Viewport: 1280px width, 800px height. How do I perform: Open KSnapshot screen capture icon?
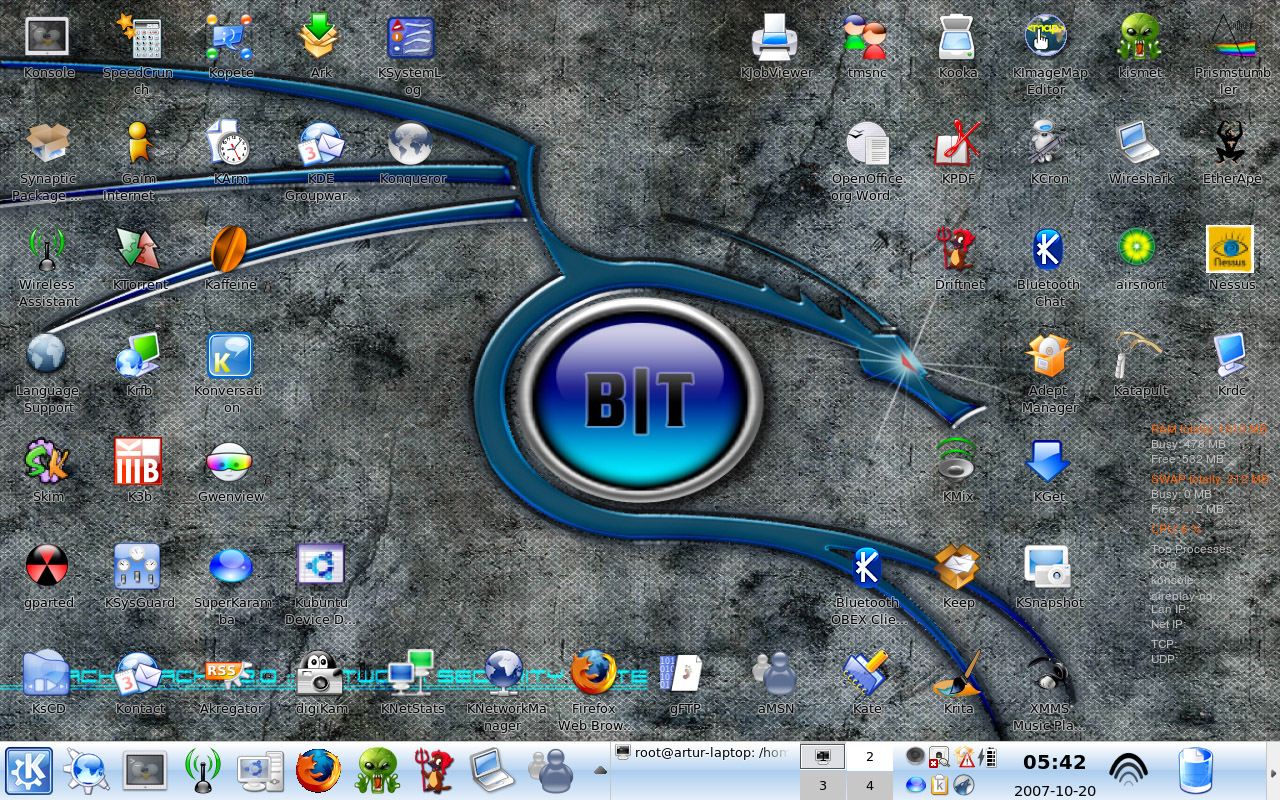(x=1048, y=566)
